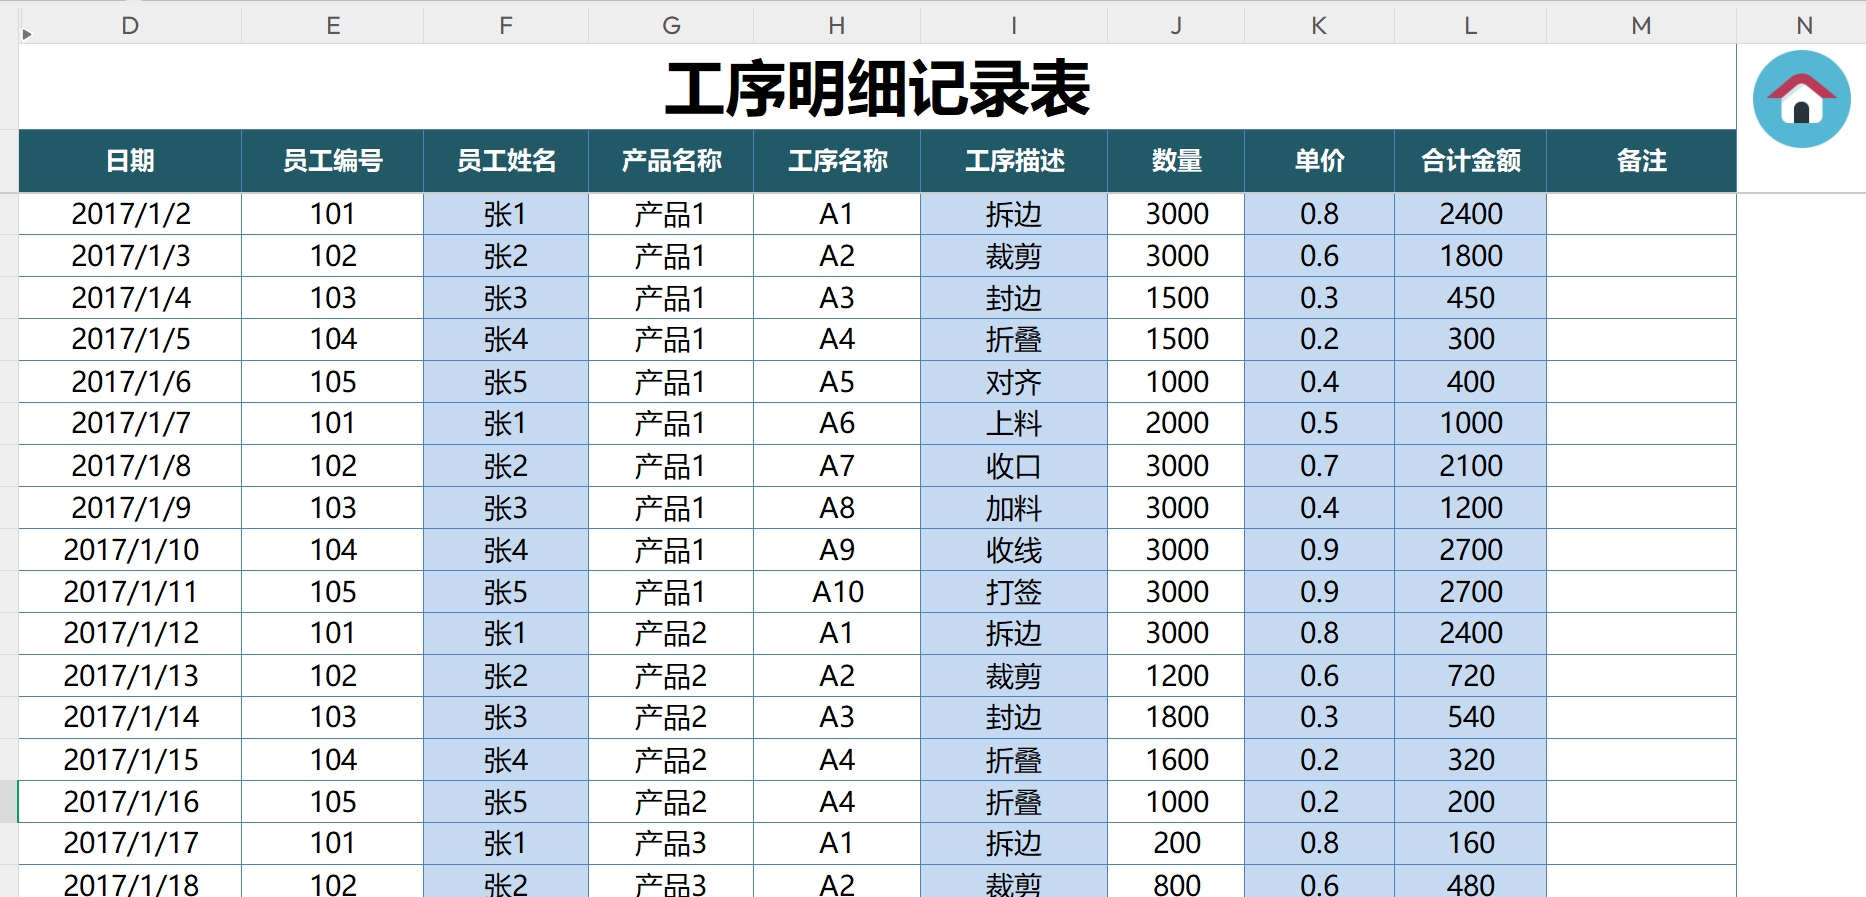Select total amount cell 720
This screenshot has width=1866, height=897.
point(1470,676)
